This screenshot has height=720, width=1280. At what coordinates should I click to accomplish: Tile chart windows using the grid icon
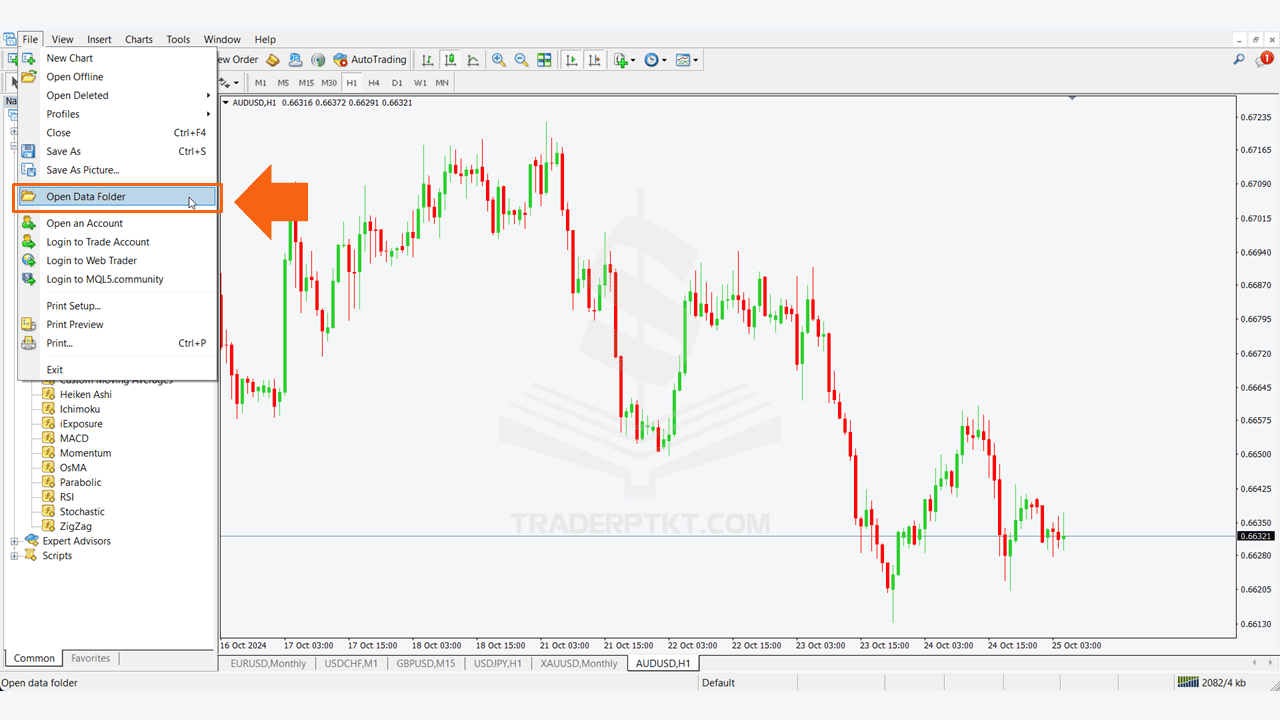(544, 60)
